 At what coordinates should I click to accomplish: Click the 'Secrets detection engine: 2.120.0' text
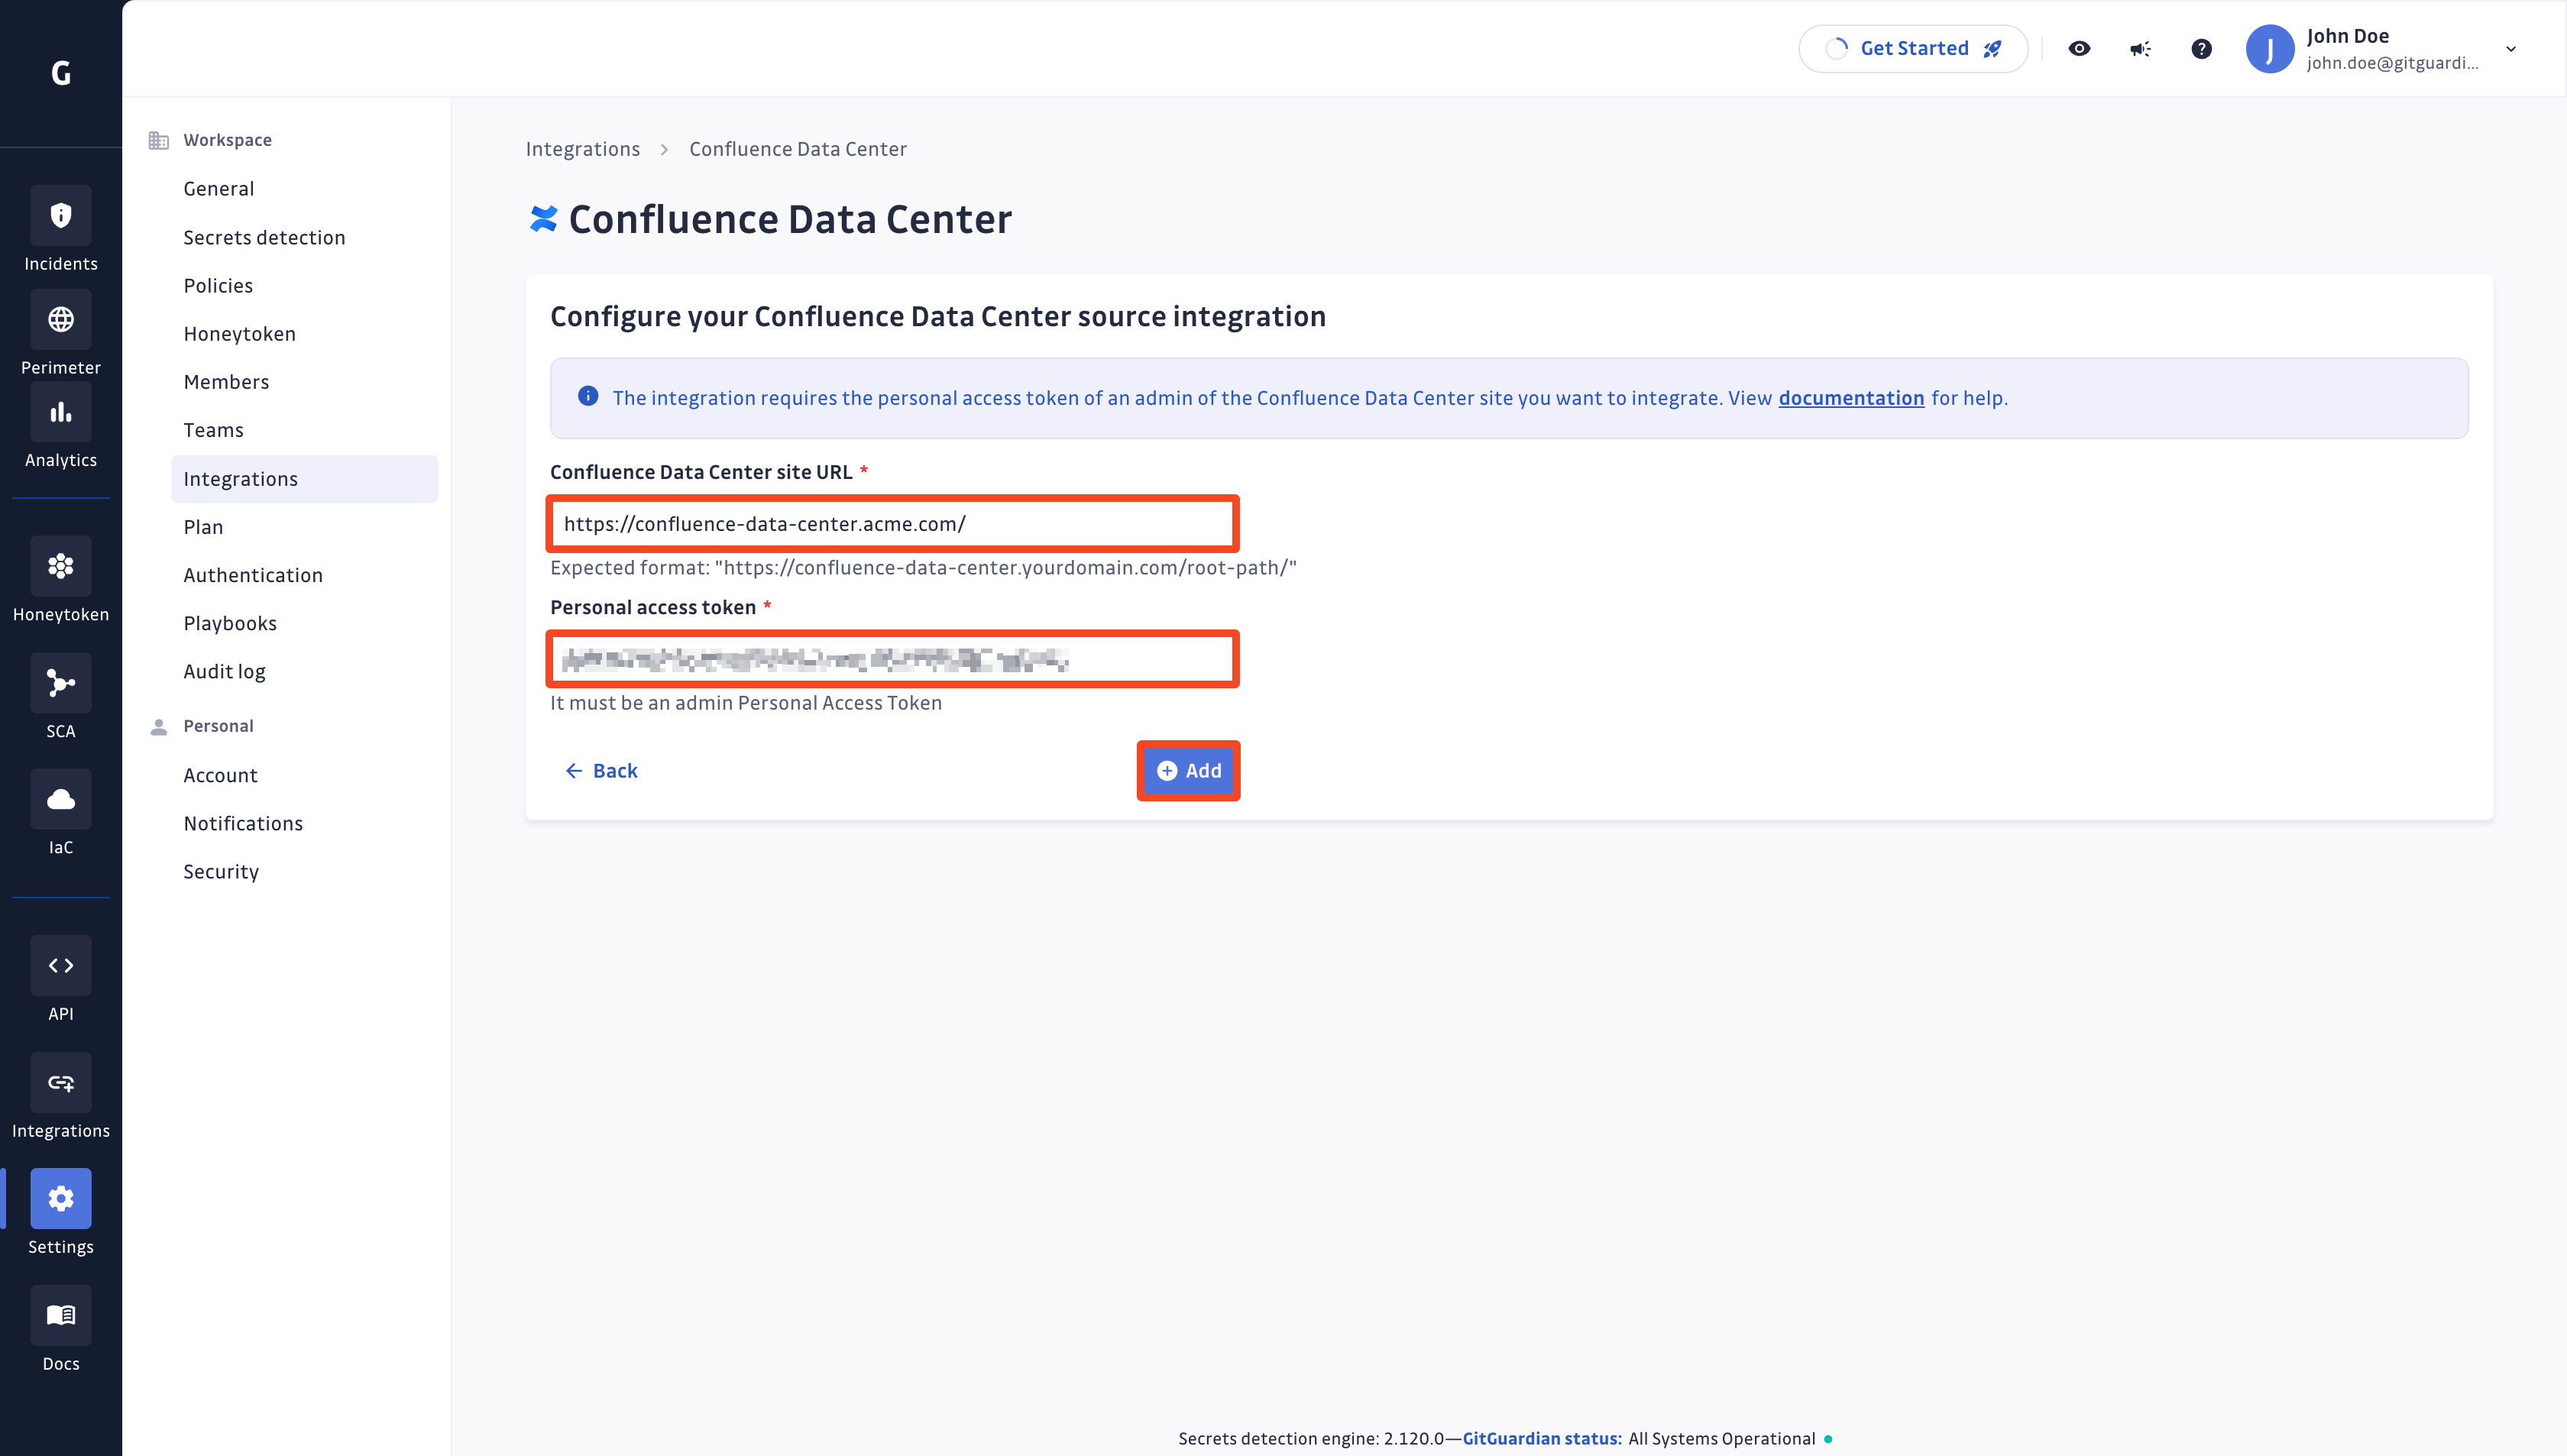tap(1310, 1438)
